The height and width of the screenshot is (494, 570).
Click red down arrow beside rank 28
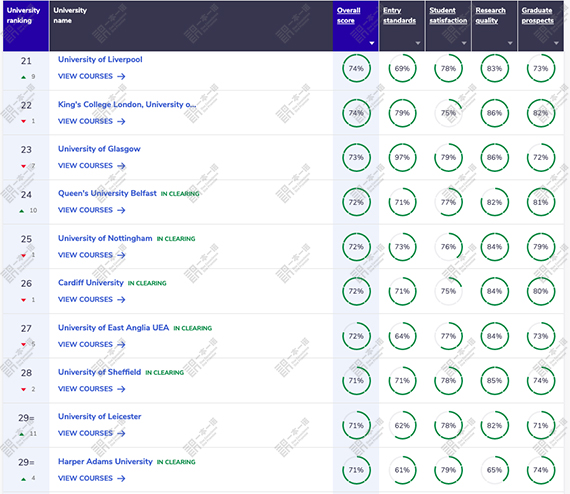23,390
